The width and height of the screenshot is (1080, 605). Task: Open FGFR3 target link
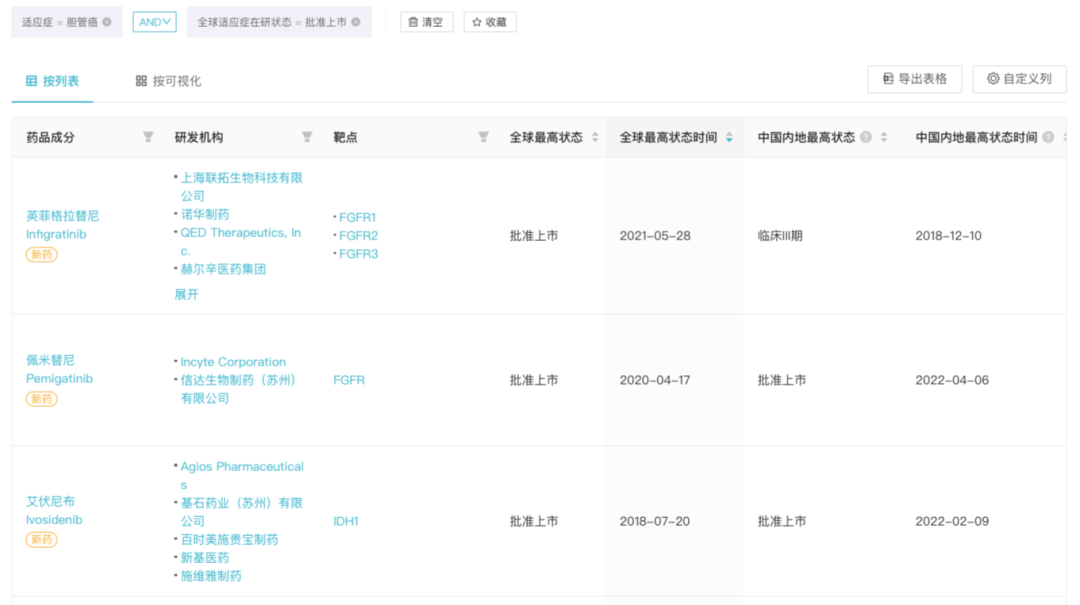click(358, 254)
